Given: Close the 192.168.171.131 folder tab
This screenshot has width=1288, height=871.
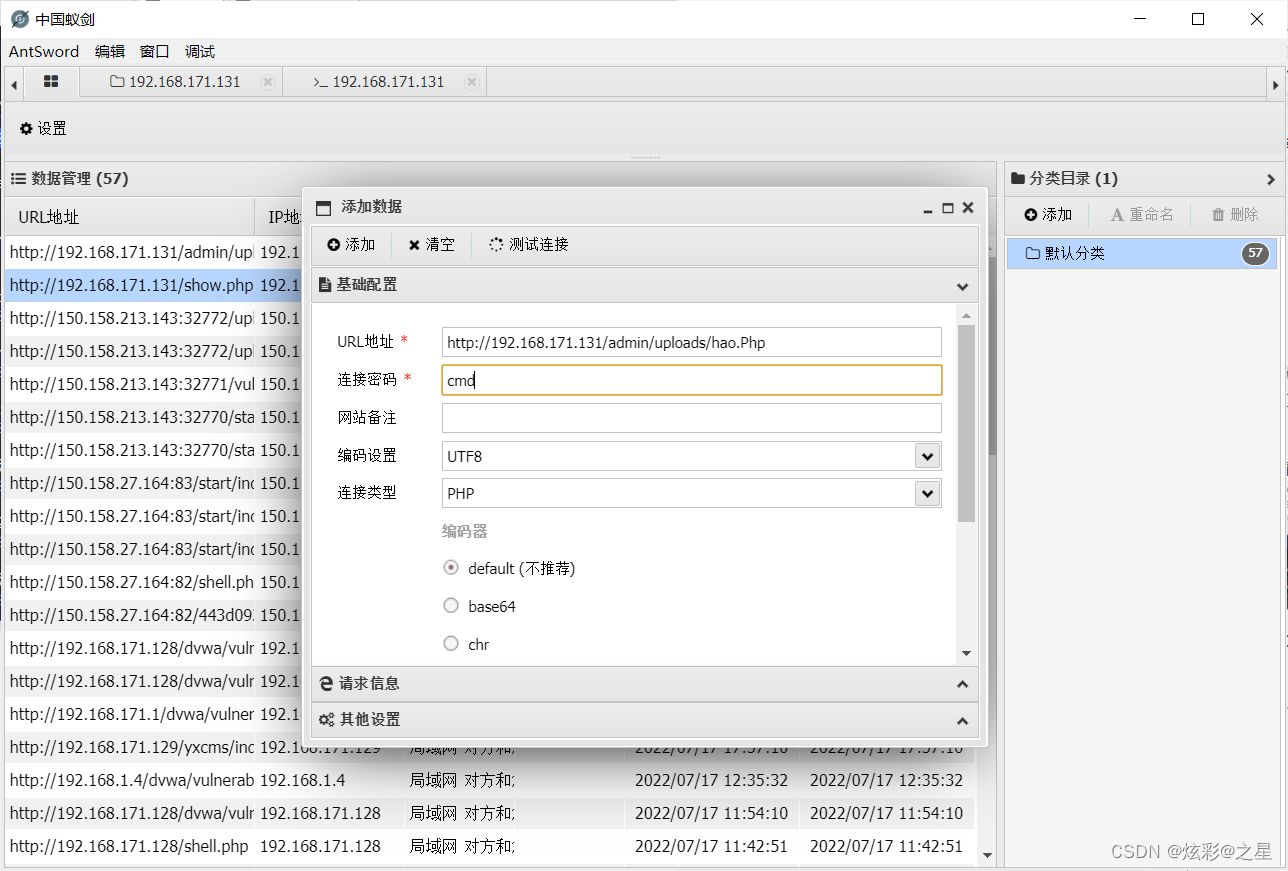Looking at the screenshot, I should pyautogui.click(x=267, y=82).
